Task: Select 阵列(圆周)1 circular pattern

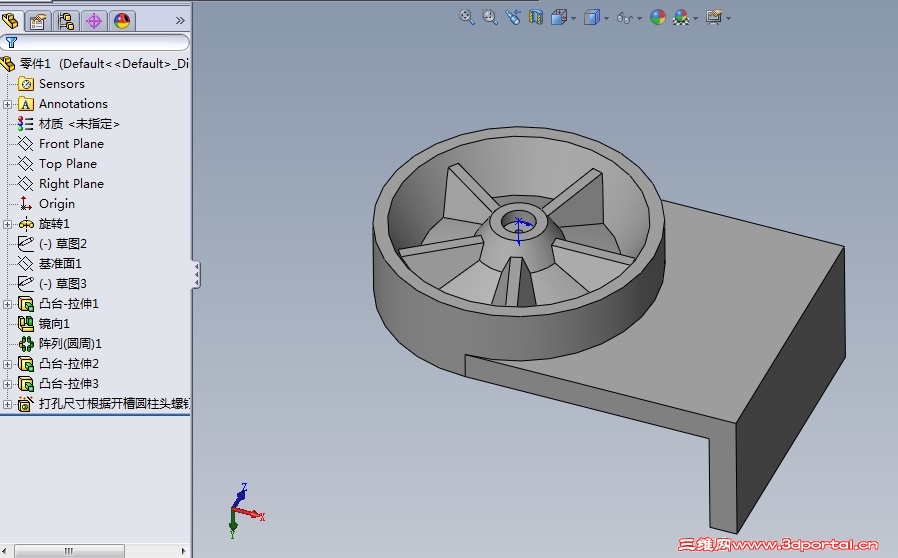Action: pos(70,344)
